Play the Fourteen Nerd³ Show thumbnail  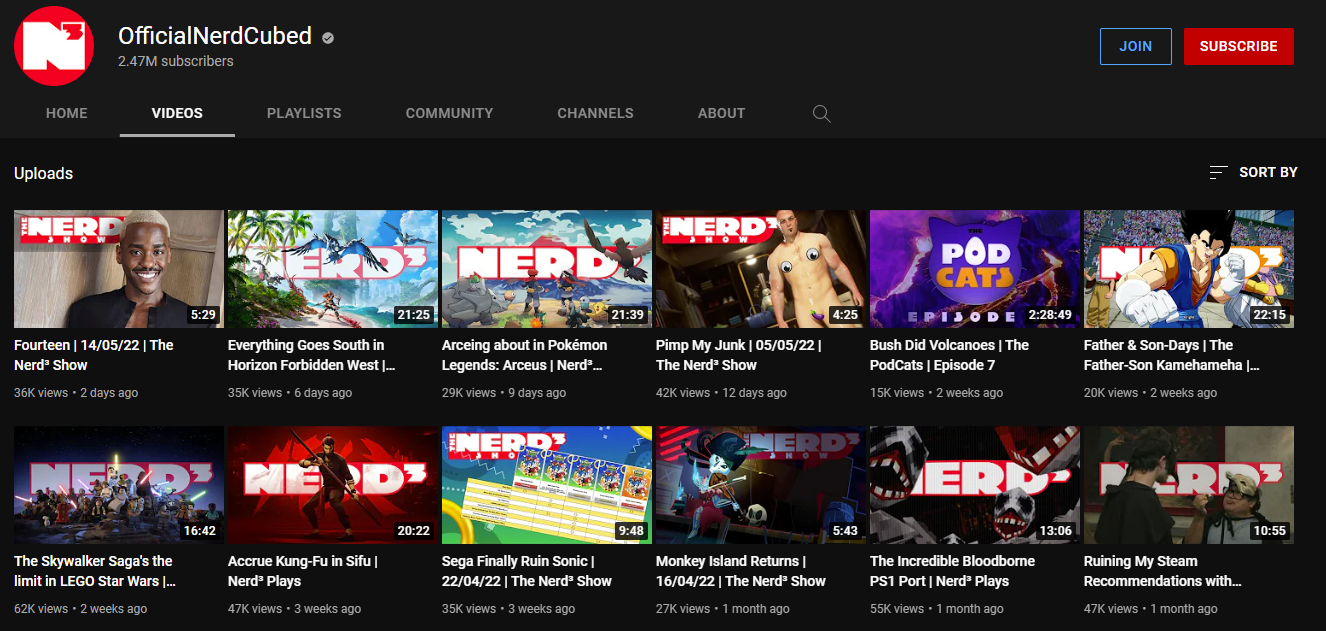[119, 269]
